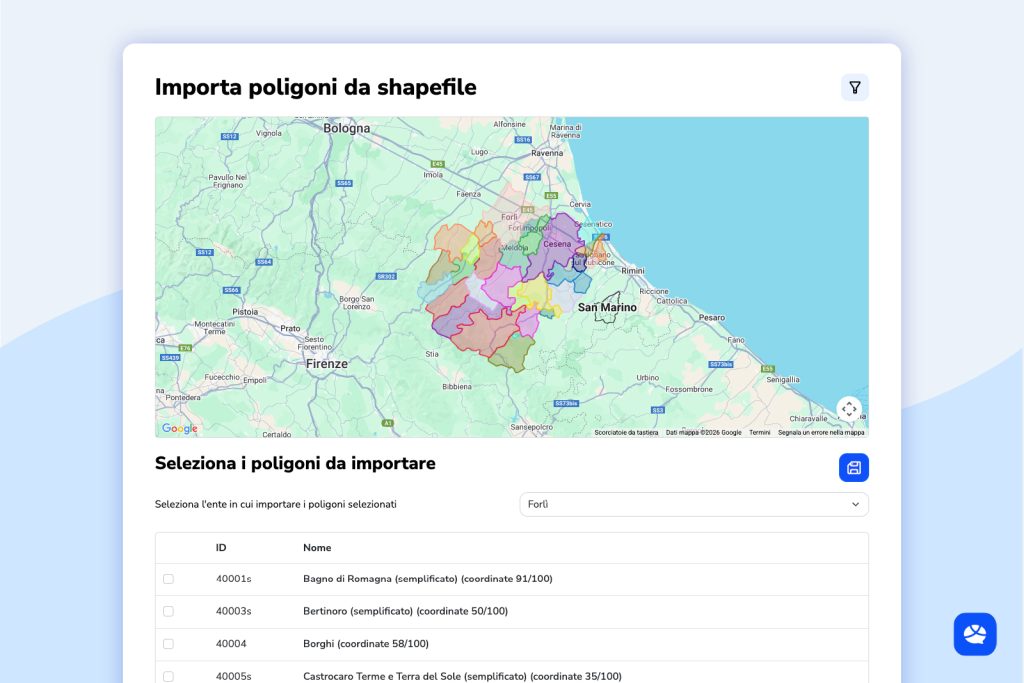Check the Bagno di Romagna row checkbox

click(x=168, y=579)
